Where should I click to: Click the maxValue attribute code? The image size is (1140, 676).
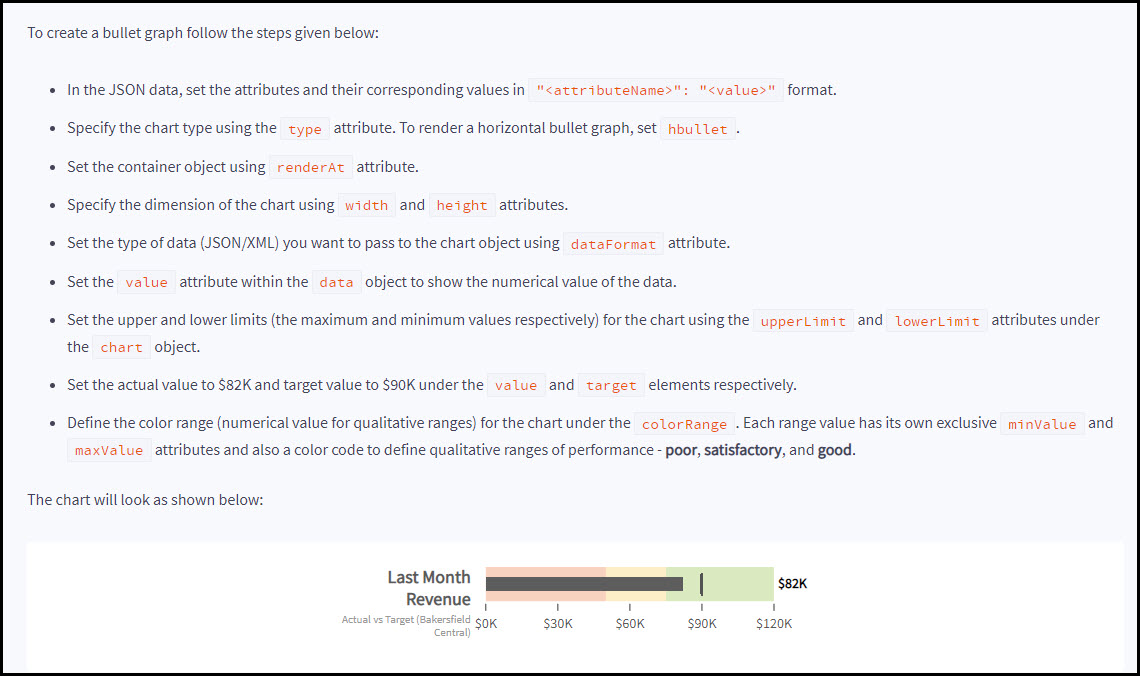[x=109, y=451]
